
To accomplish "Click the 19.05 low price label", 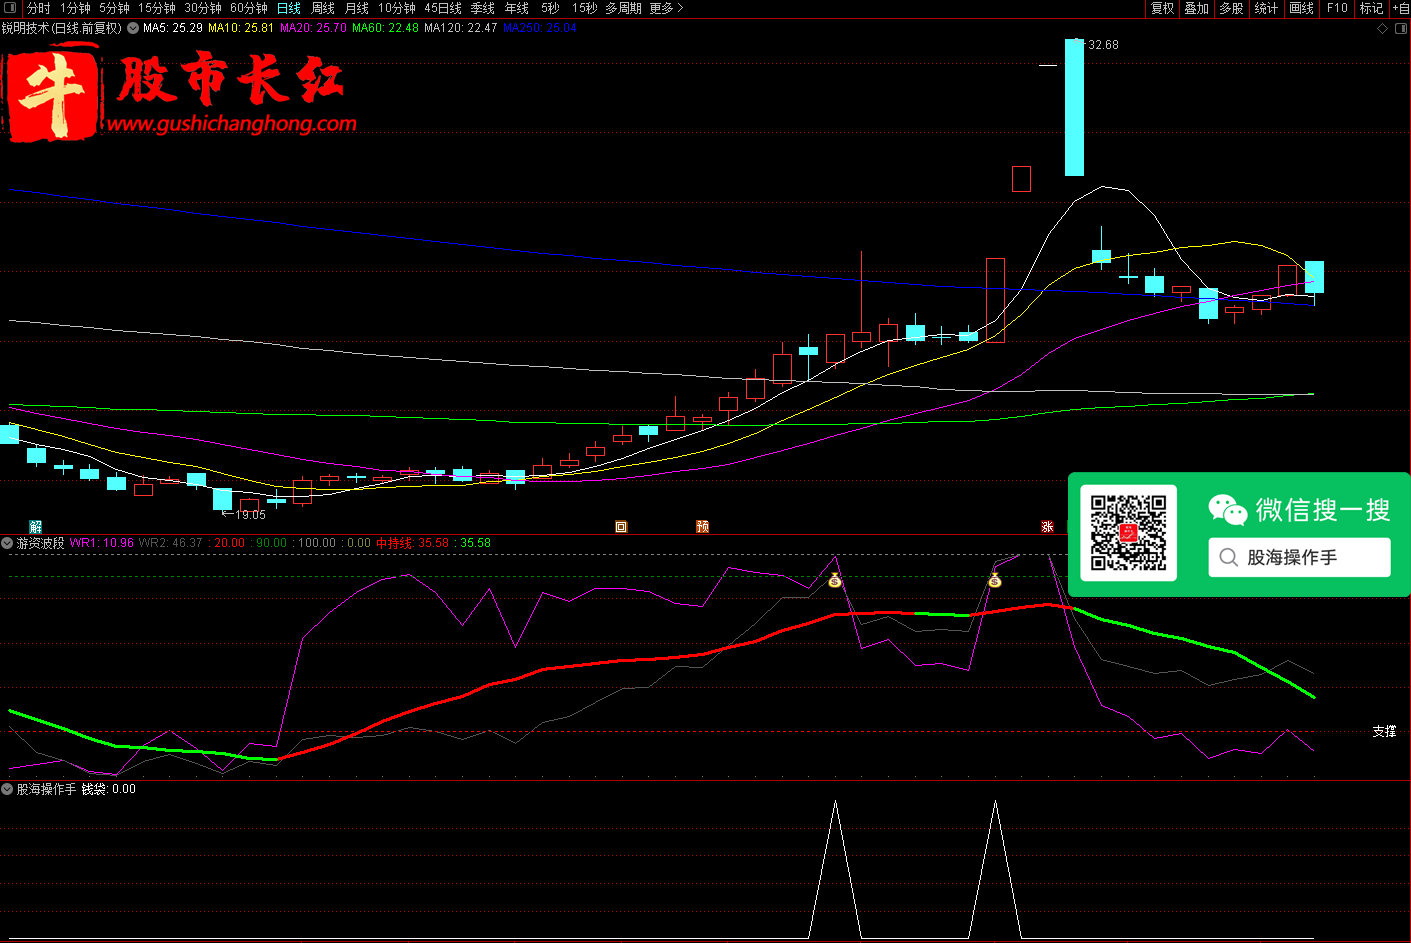I will pyautogui.click(x=250, y=515).
